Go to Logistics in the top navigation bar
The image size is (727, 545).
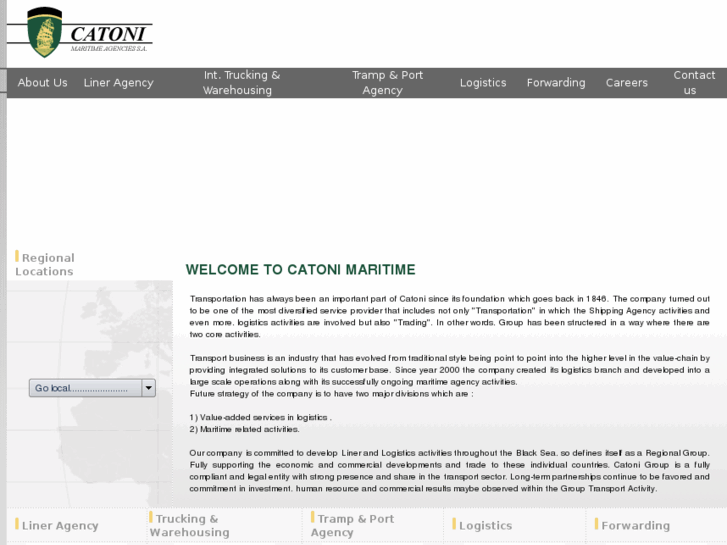483,83
